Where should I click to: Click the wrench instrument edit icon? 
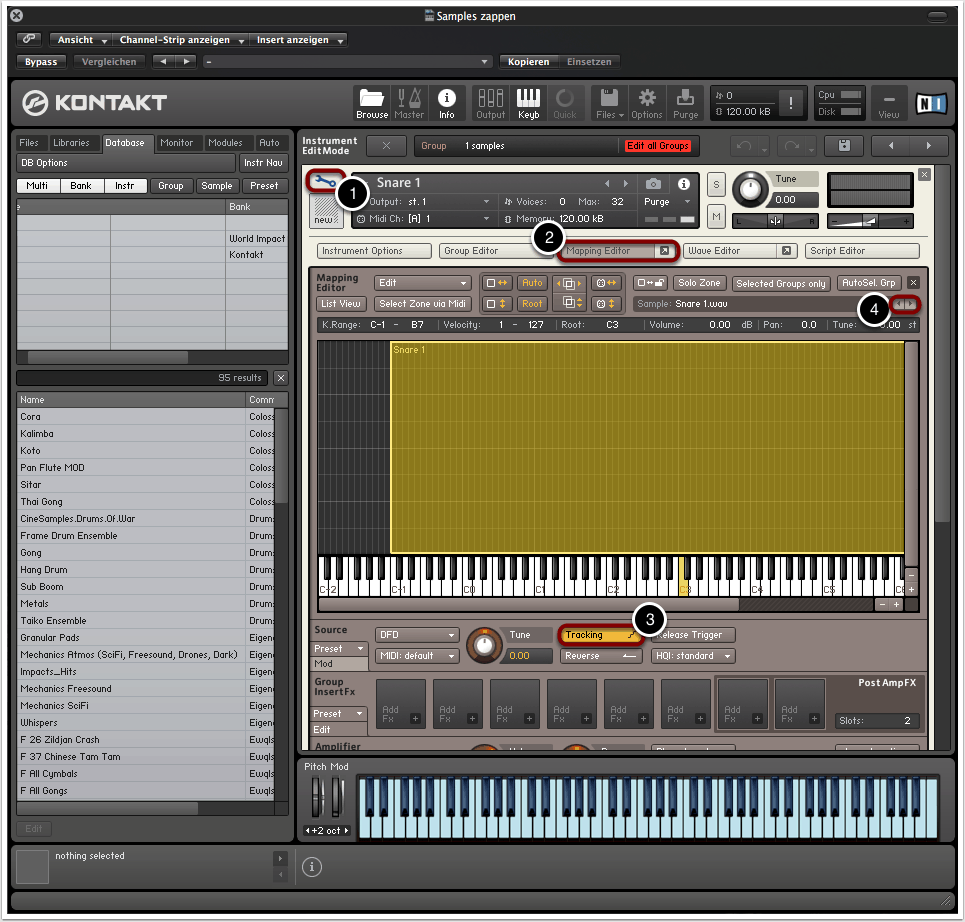(324, 181)
